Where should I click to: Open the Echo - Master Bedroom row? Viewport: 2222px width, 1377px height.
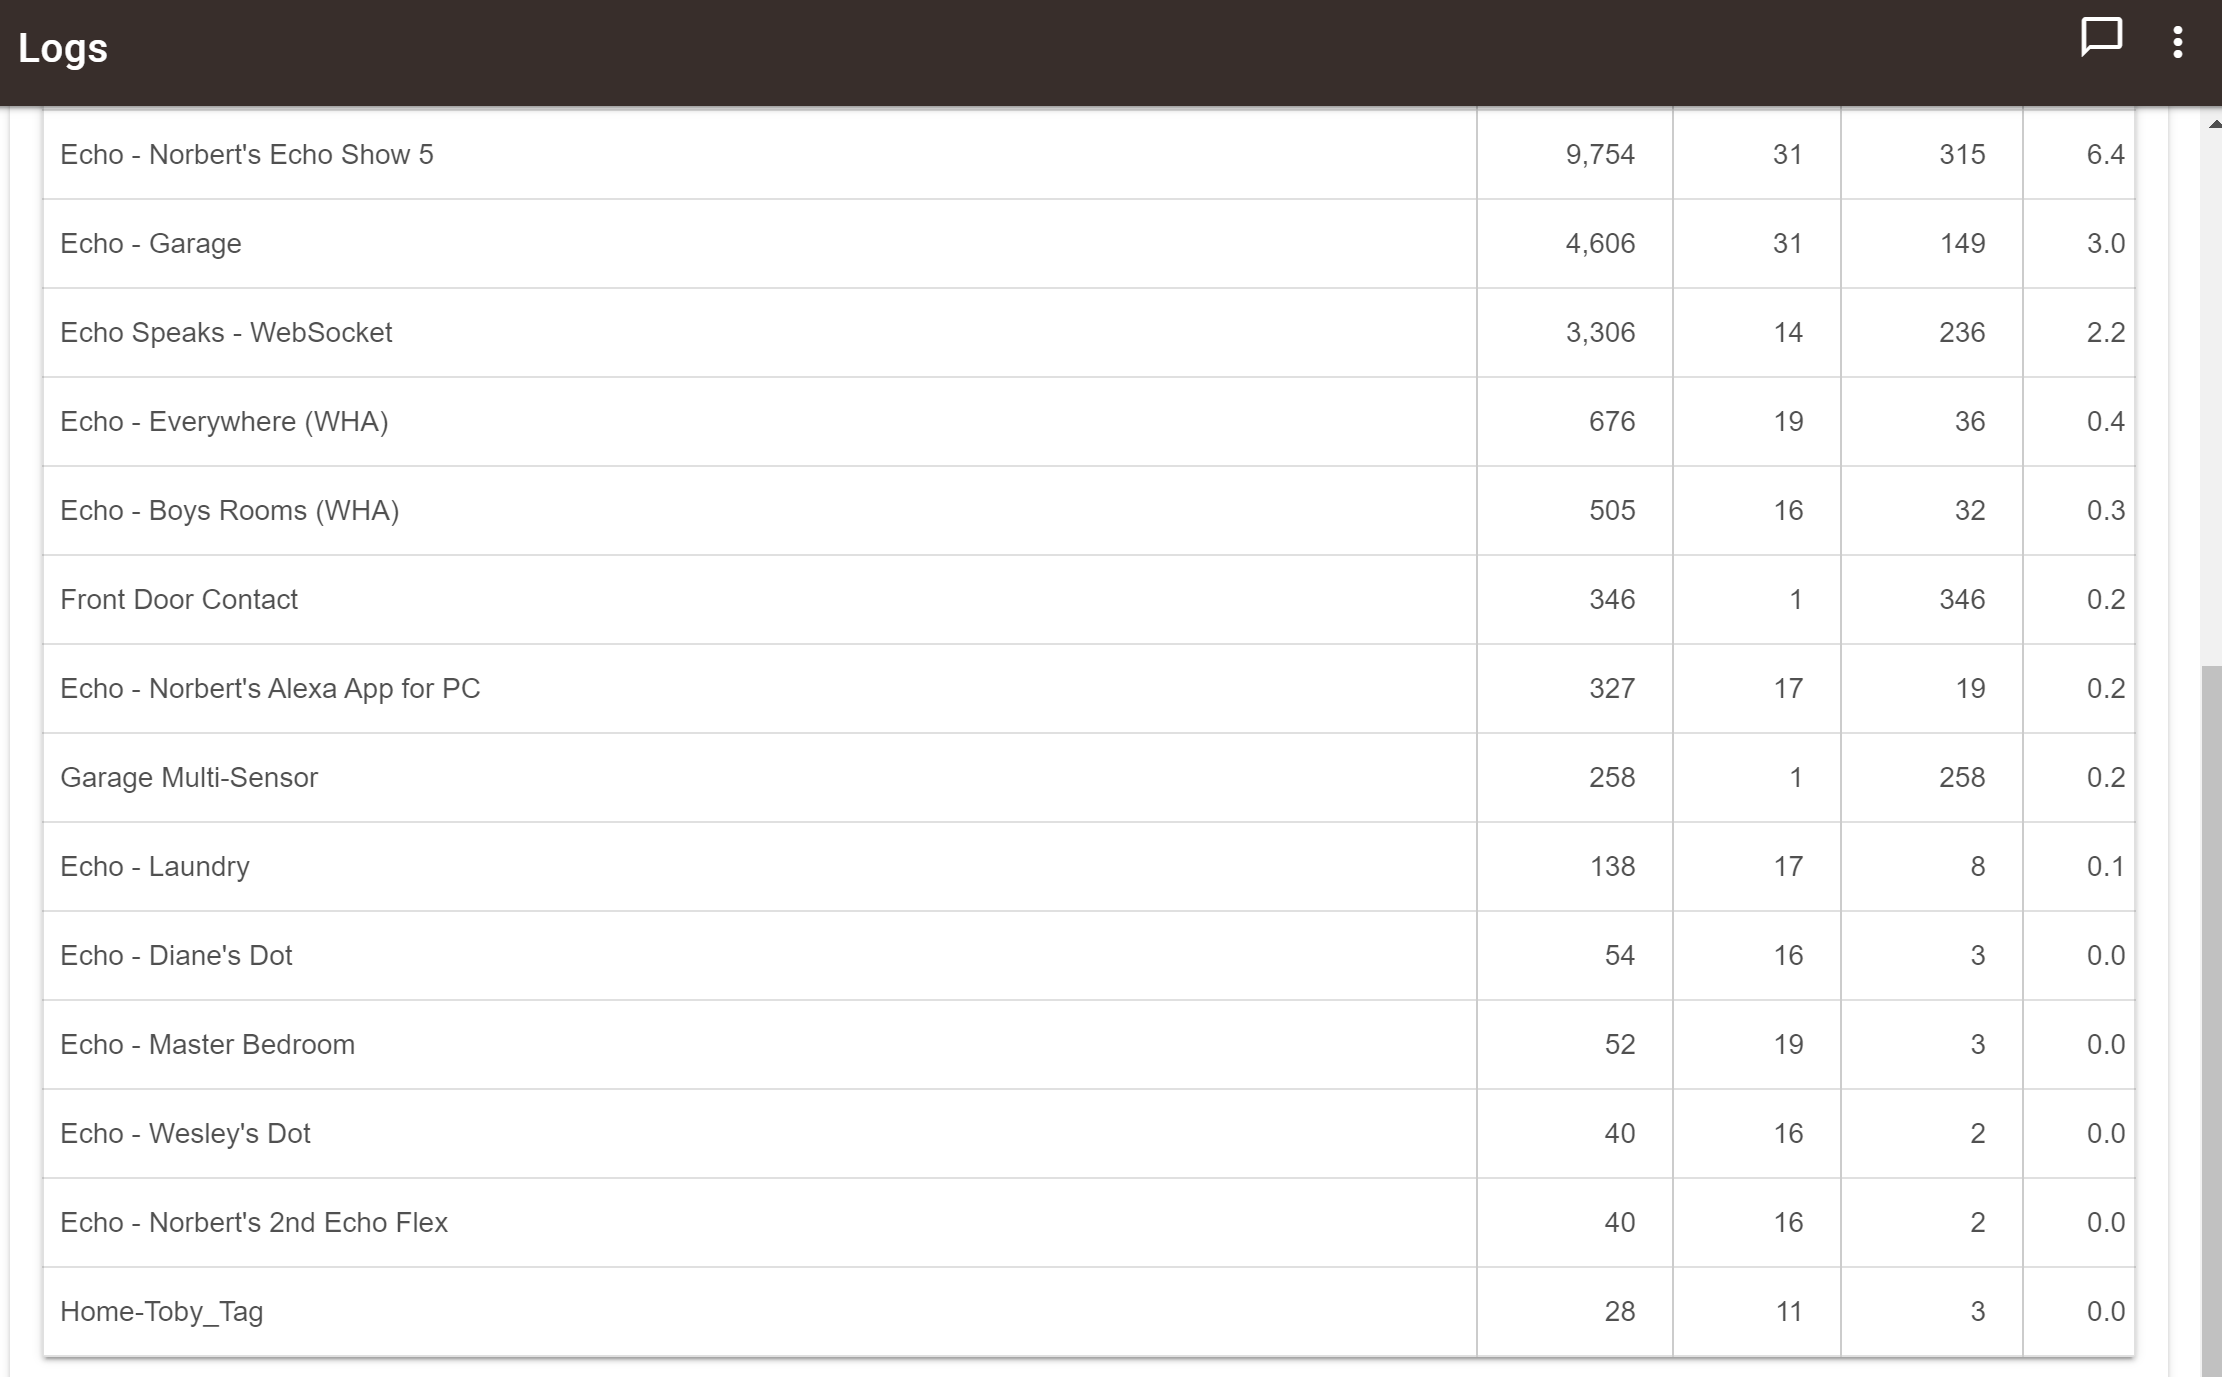207,1045
